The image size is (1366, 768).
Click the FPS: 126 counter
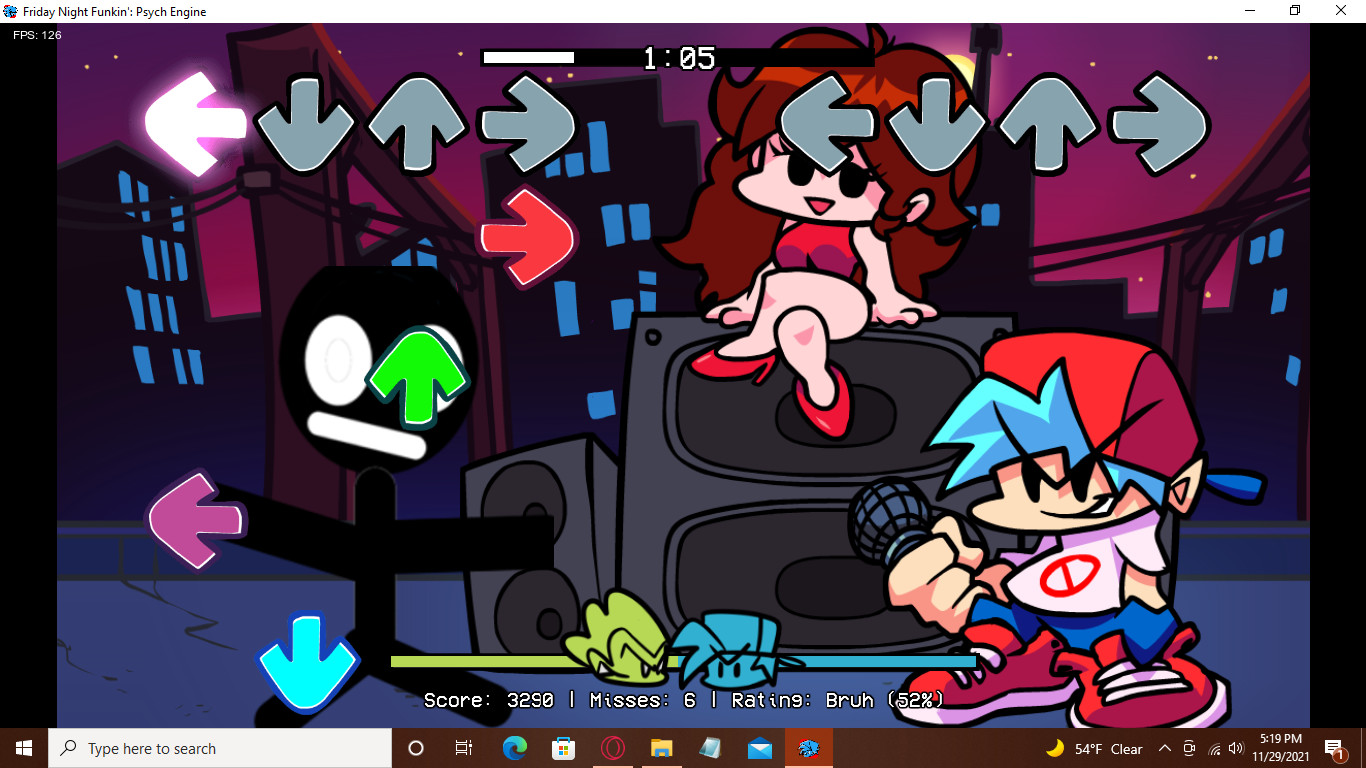pos(37,35)
